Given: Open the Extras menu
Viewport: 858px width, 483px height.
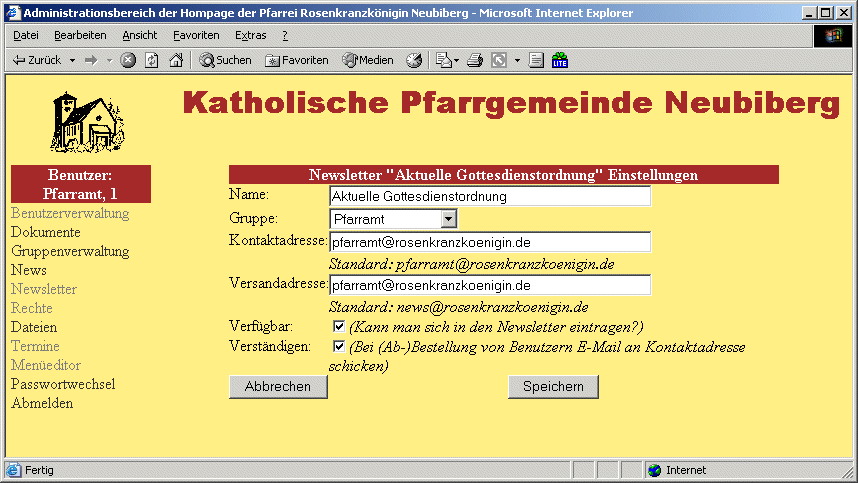Looking at the screenshot, I should point(251,36).
